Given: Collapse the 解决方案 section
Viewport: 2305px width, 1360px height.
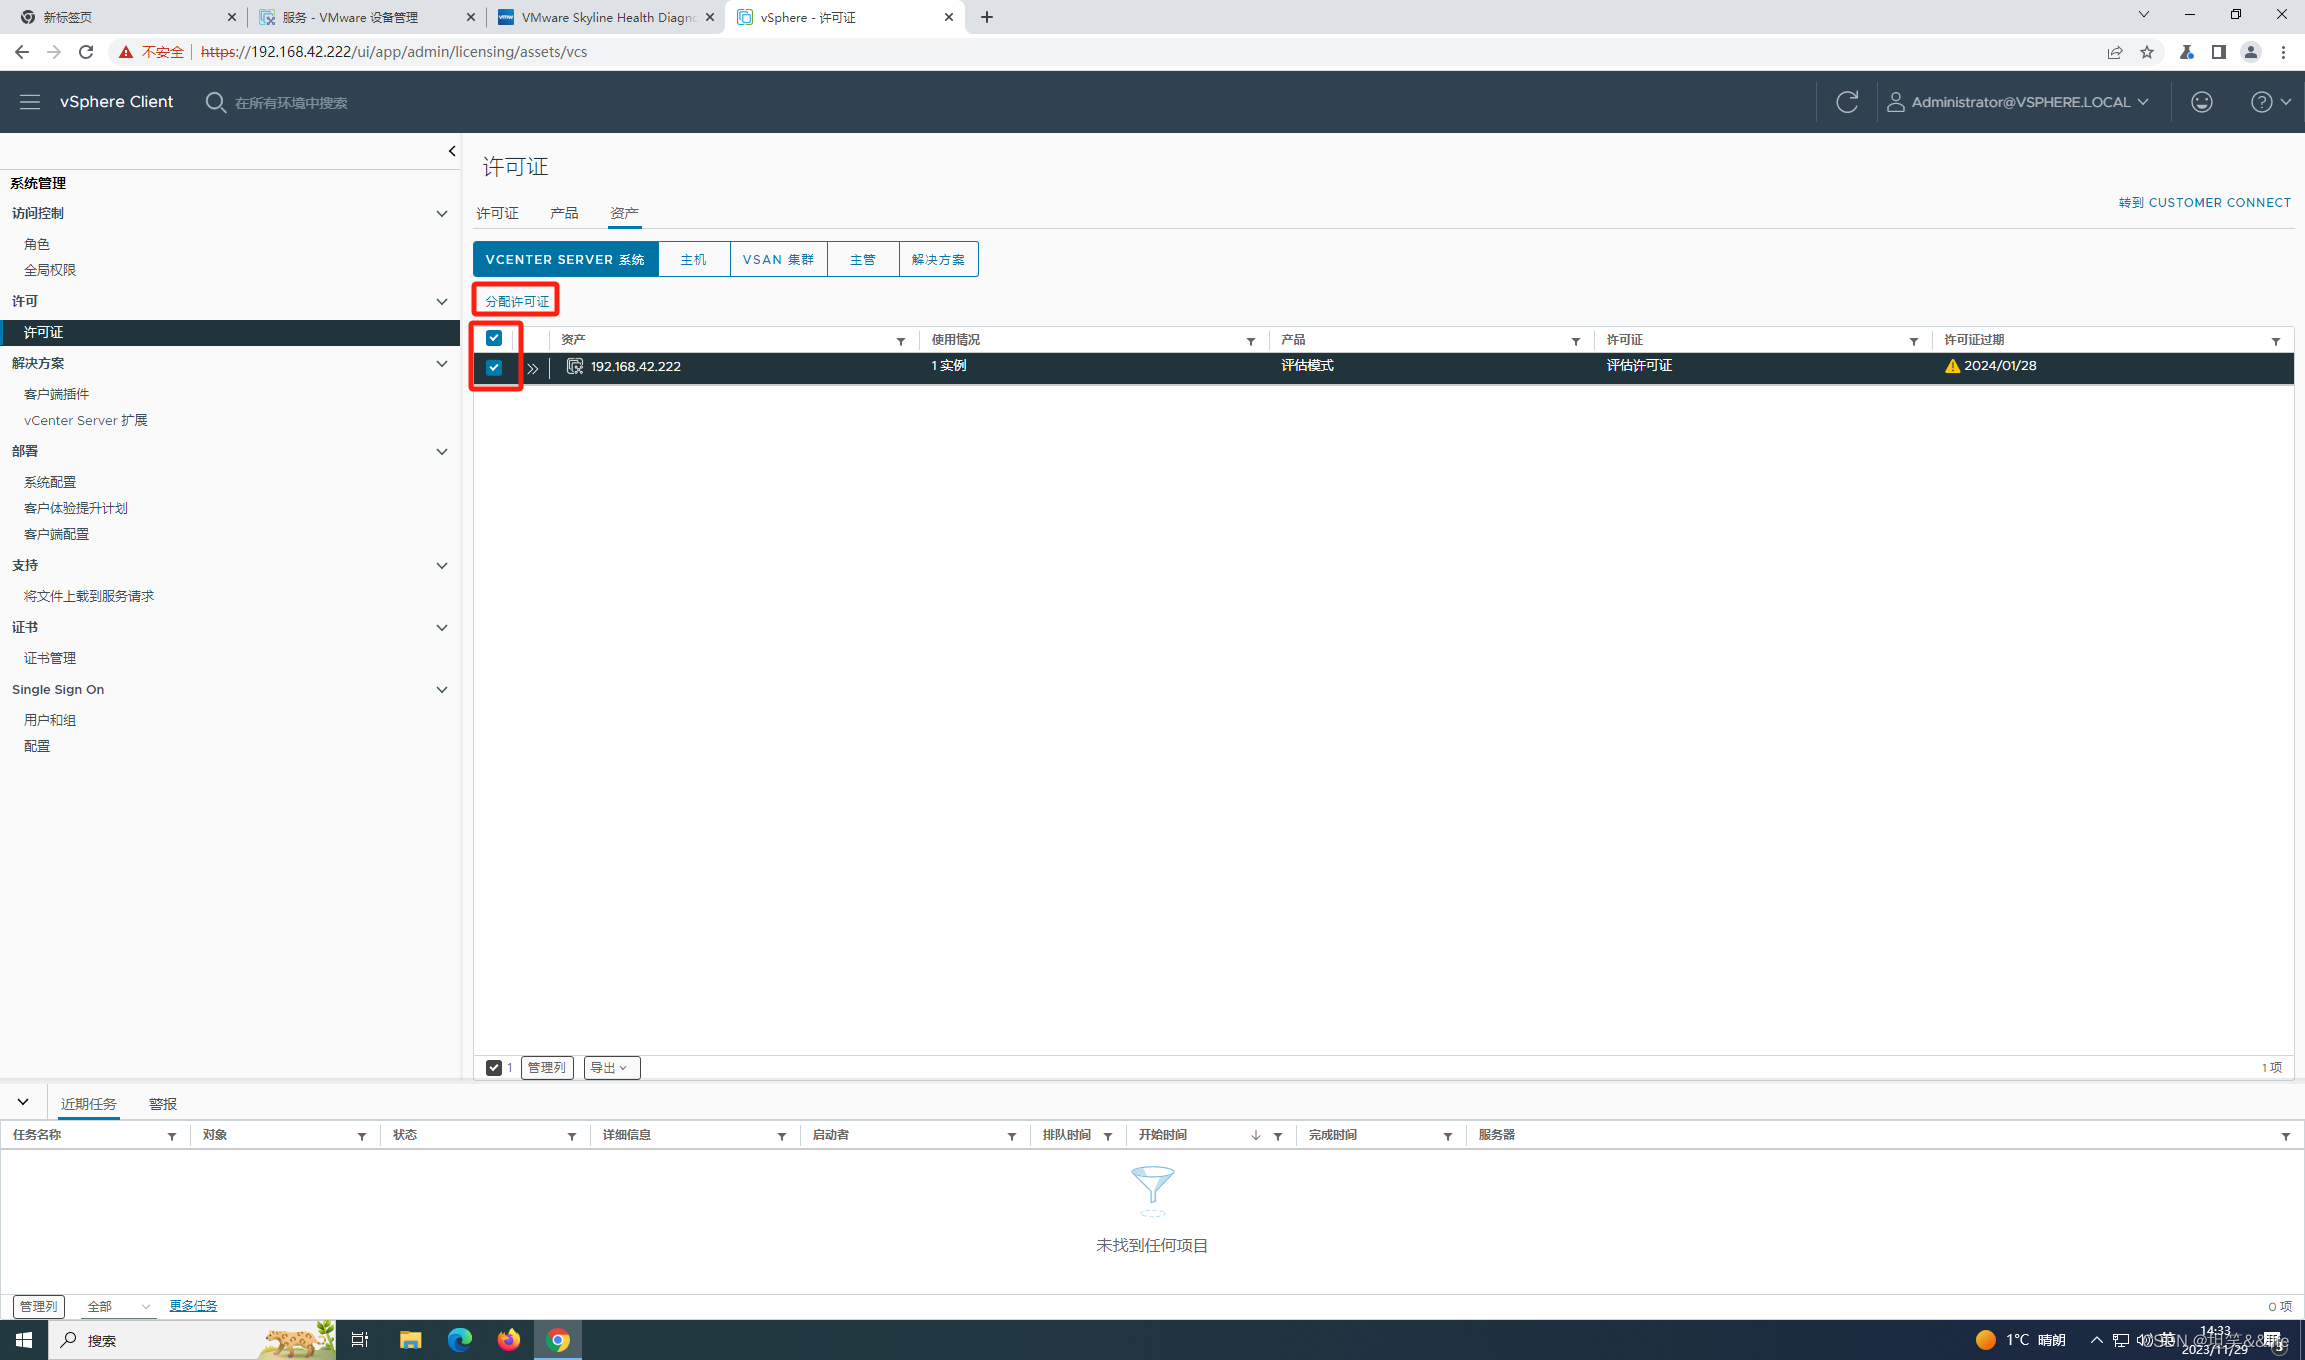Looking at the screenshot, I should [x=442, y=363].
